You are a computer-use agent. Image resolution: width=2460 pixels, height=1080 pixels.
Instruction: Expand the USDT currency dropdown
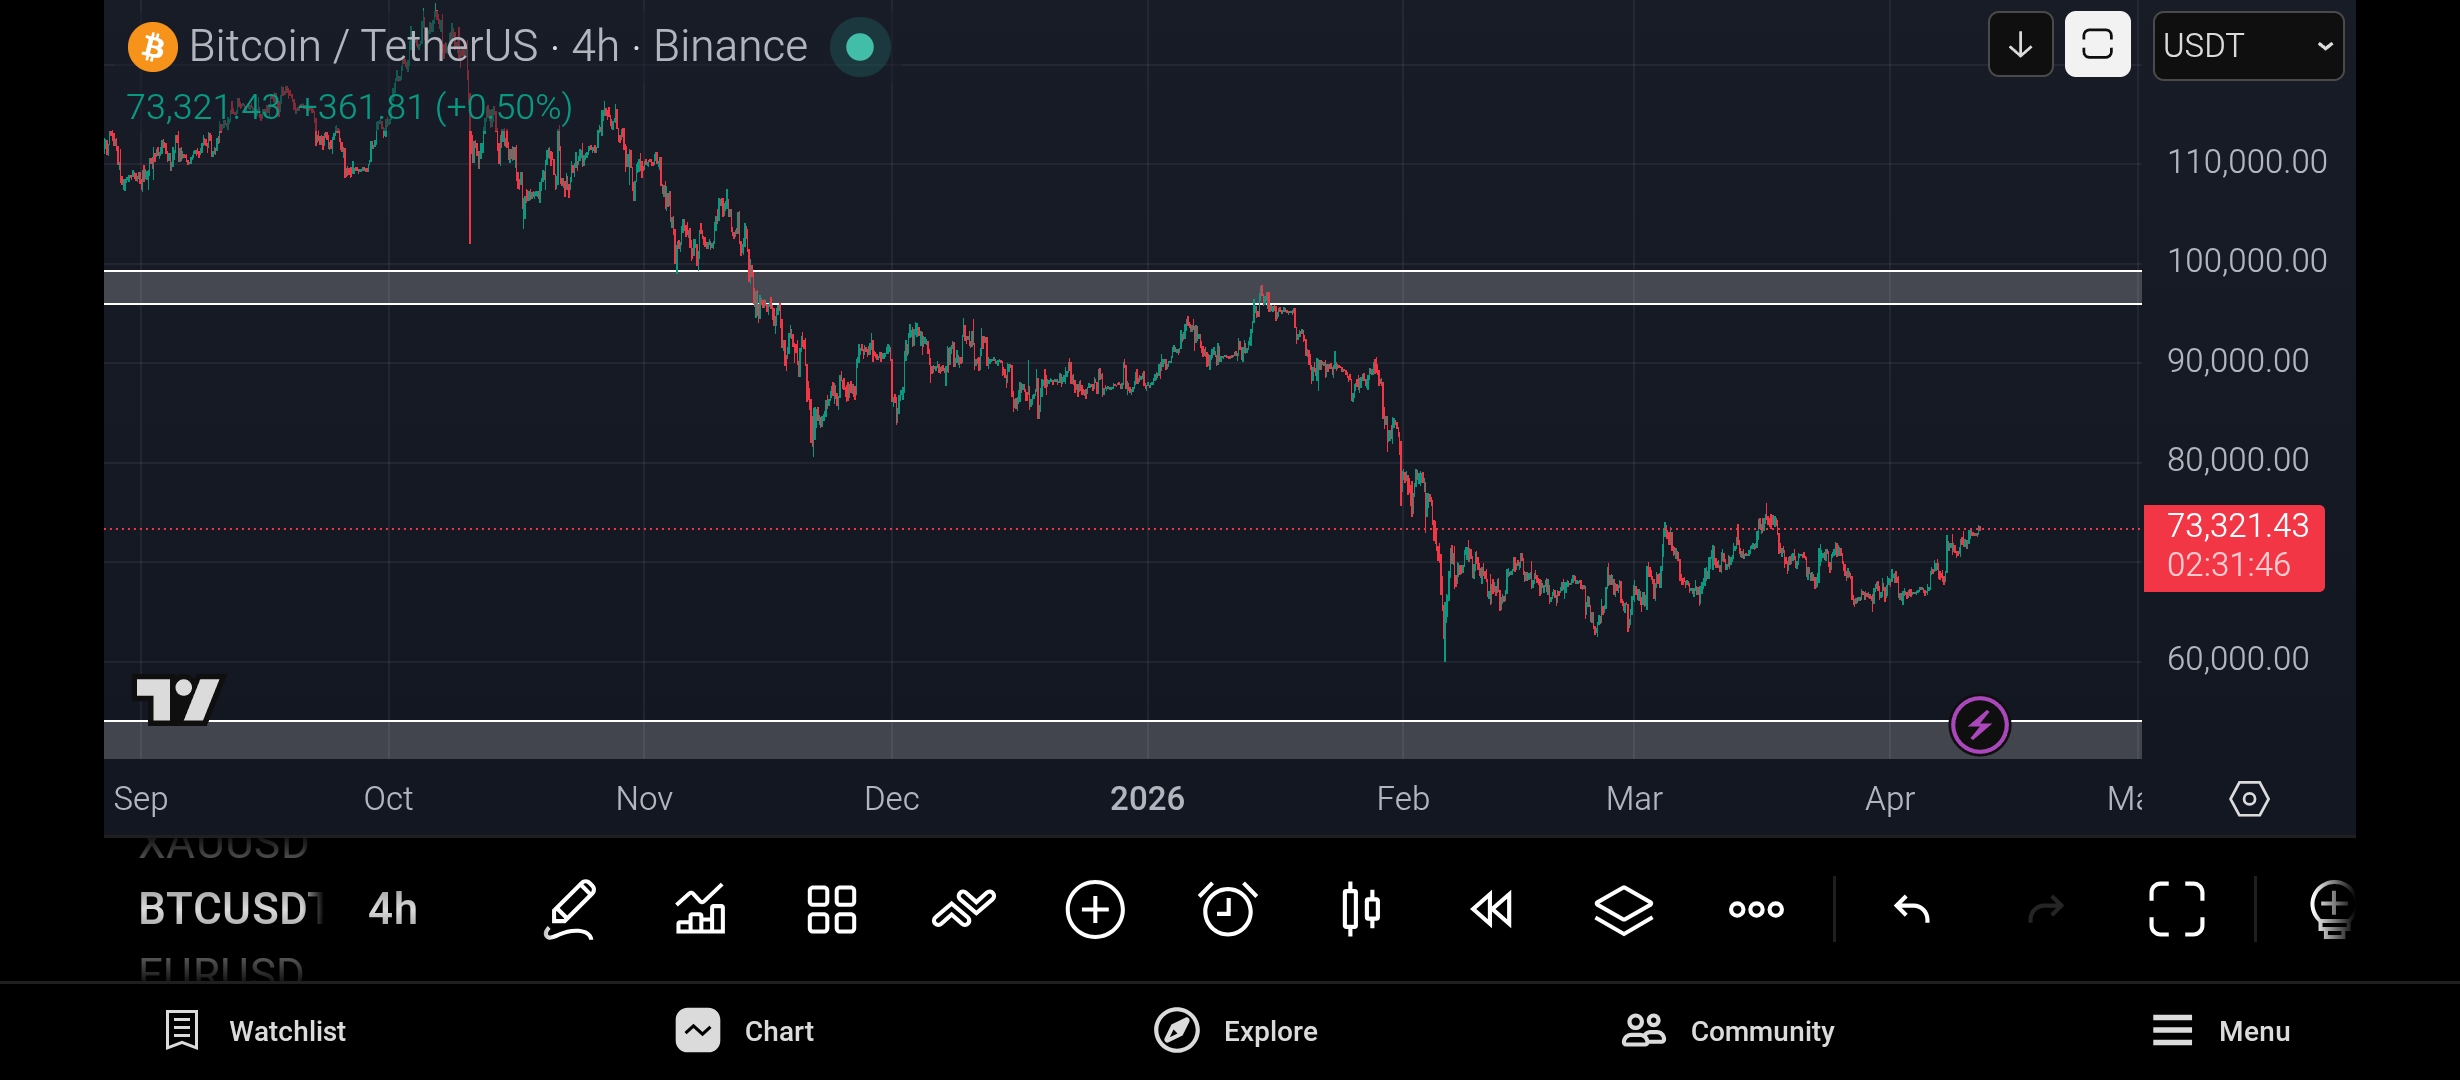[x=2247, y=46]
